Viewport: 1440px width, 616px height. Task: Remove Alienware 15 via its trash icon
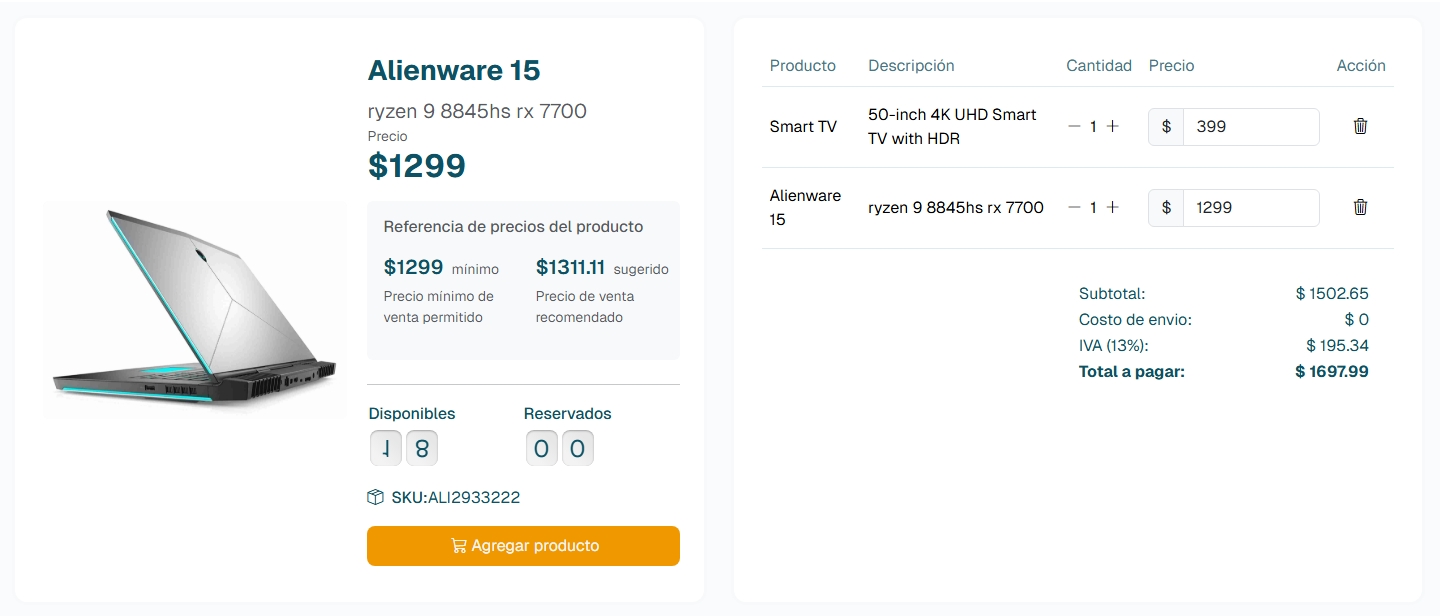(1360, 207)
